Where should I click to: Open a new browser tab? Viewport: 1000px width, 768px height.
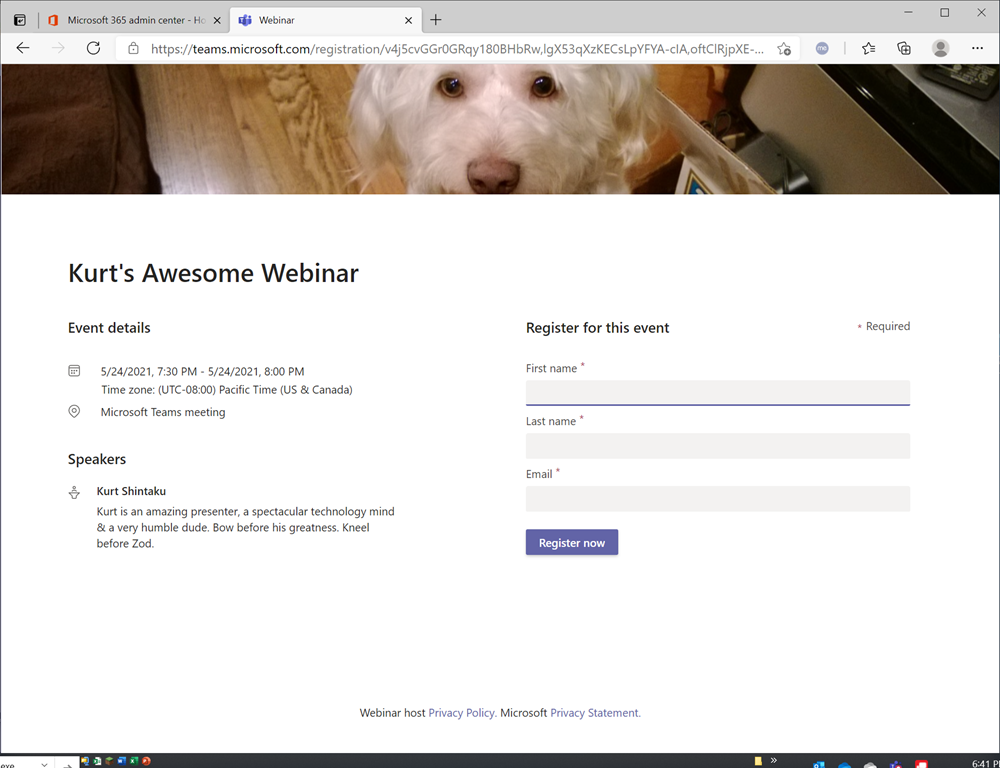pos(436,20)
